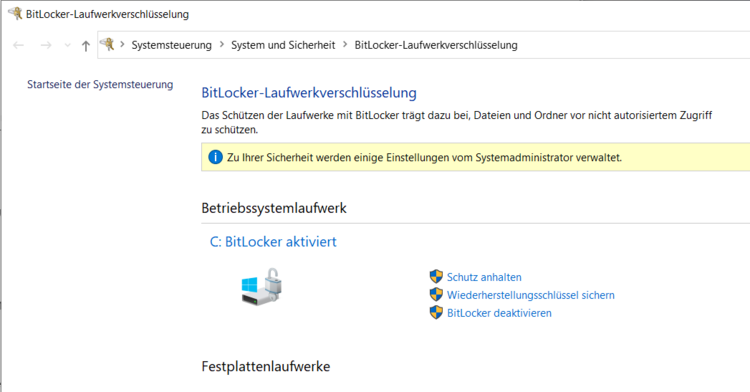Expand chevron after Systemsteuerung in breadcrumb

pos(221,44)
